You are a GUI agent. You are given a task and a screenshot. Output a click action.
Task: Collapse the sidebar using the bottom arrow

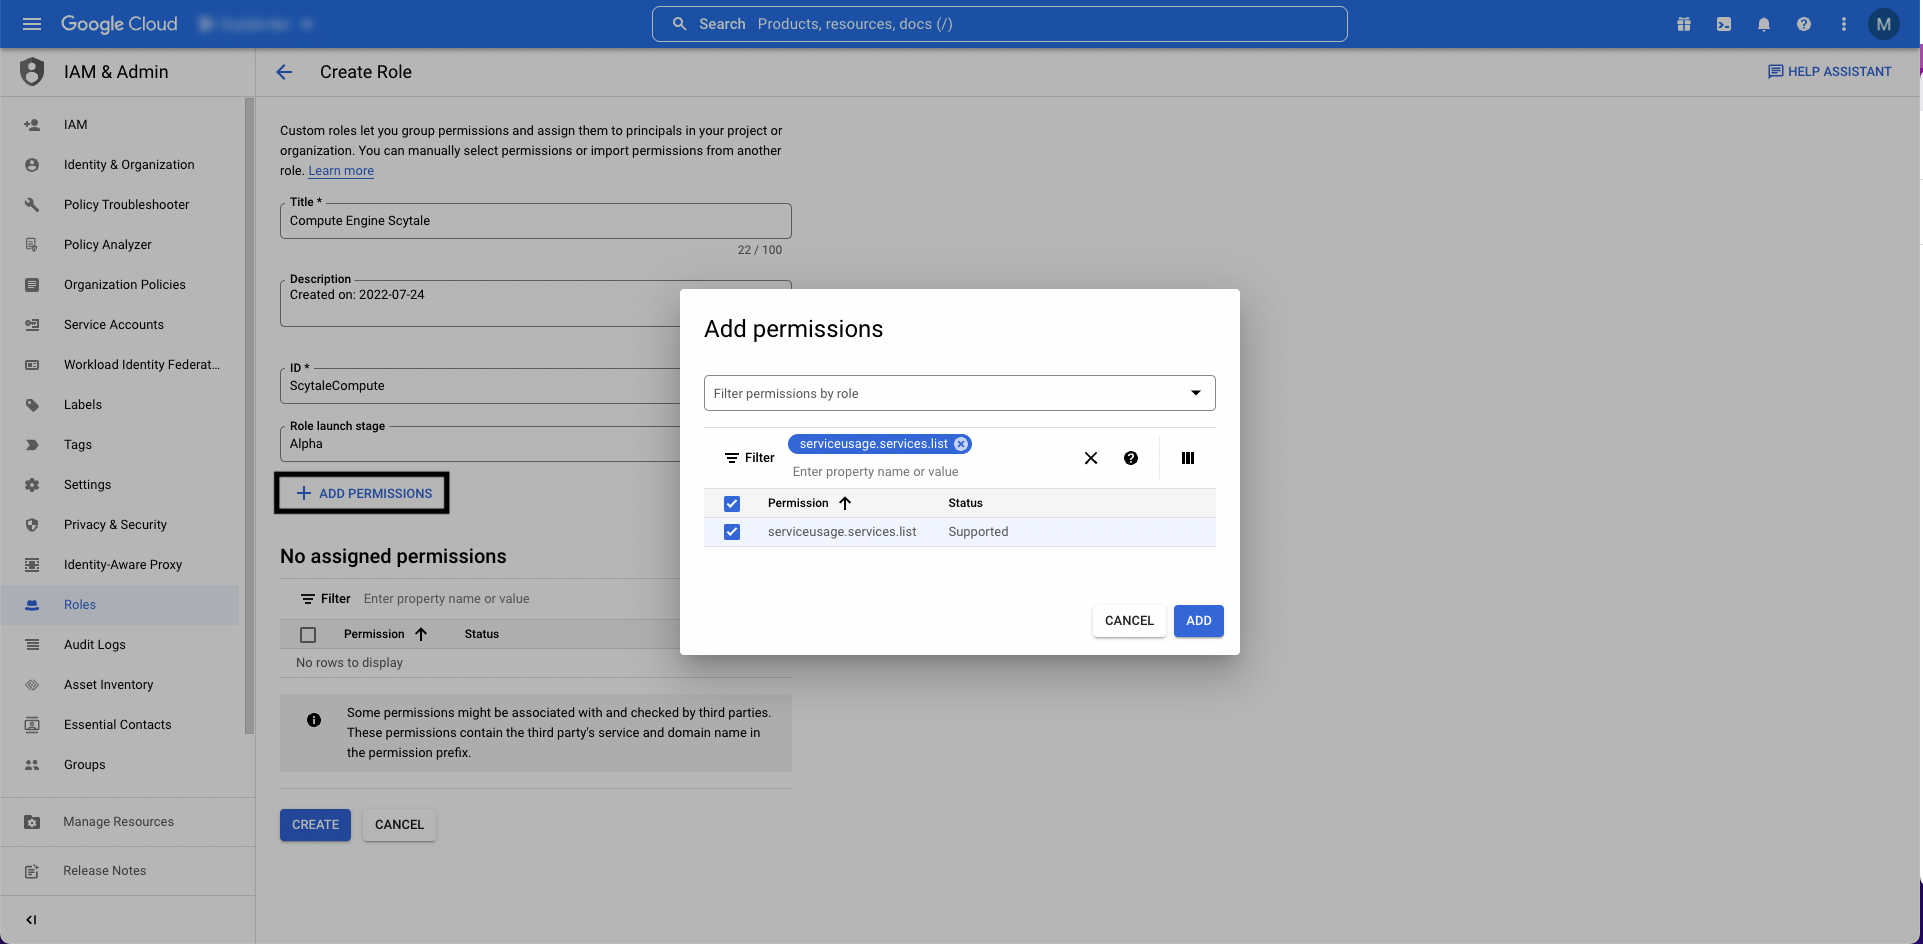[31, 920]
